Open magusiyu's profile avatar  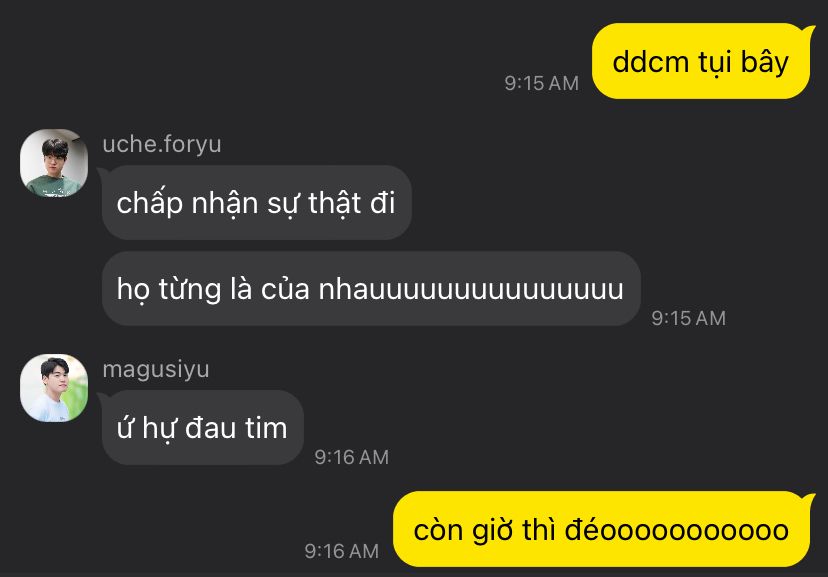point(54,388)
